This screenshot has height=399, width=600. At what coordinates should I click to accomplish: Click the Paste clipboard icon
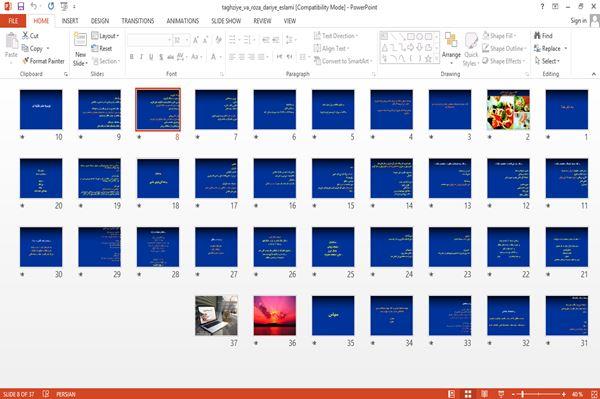pyautogui.click(x=11, y=41)
